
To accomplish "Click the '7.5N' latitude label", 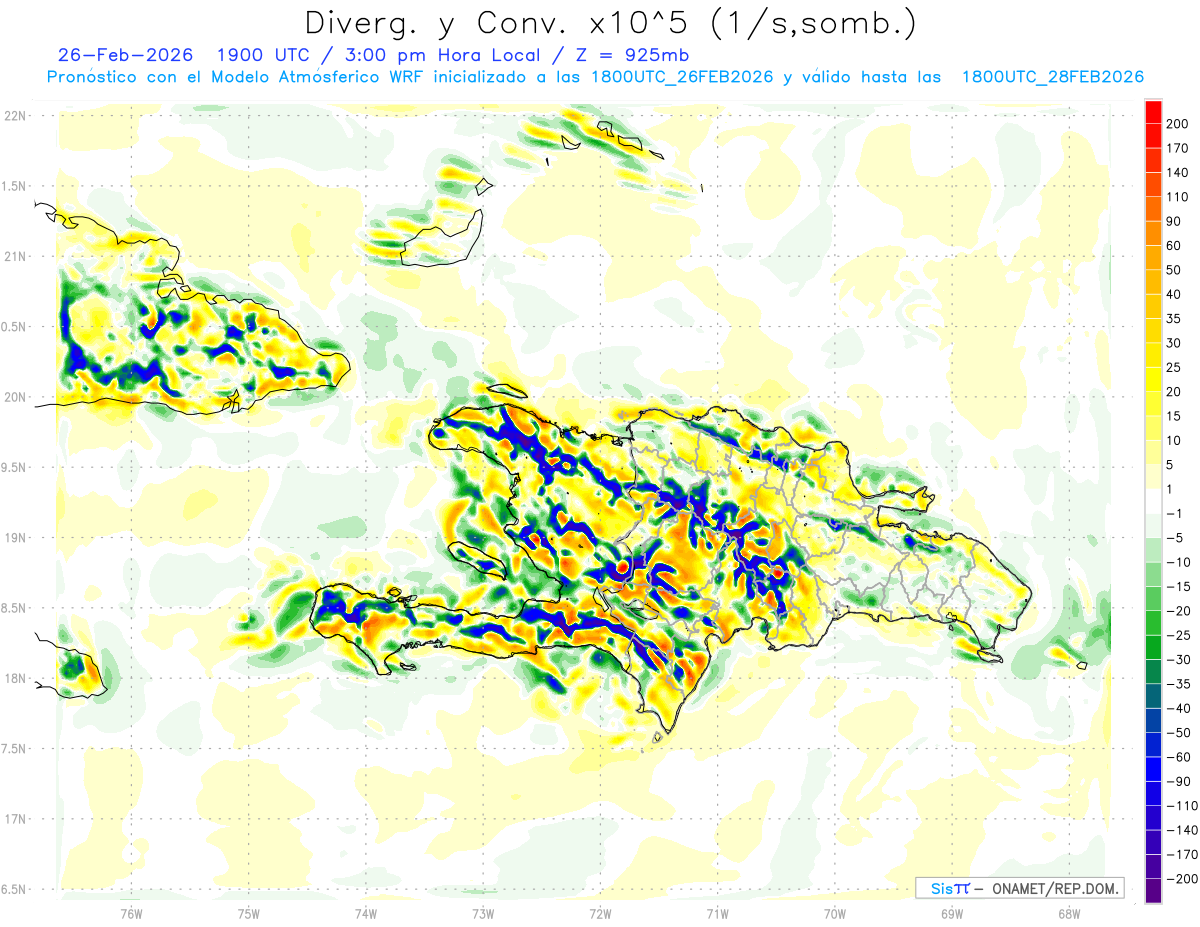I will tap(15, 748).
